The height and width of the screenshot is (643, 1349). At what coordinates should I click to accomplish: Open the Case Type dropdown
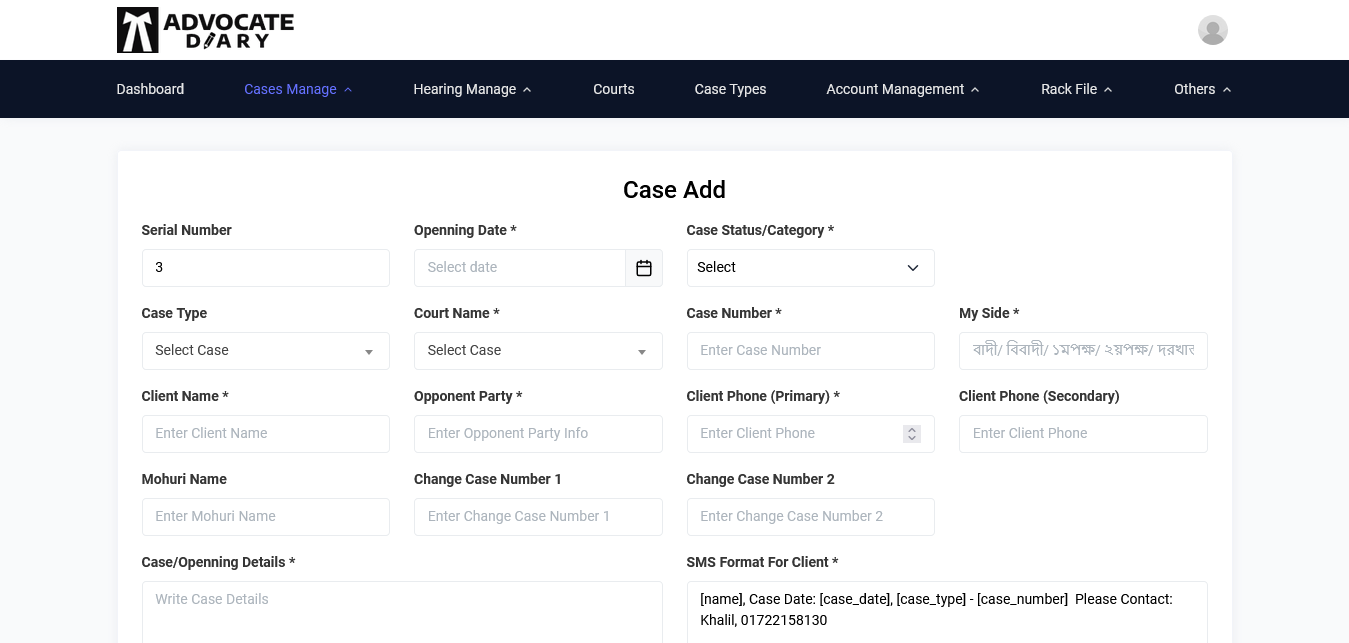pos(265,351)
